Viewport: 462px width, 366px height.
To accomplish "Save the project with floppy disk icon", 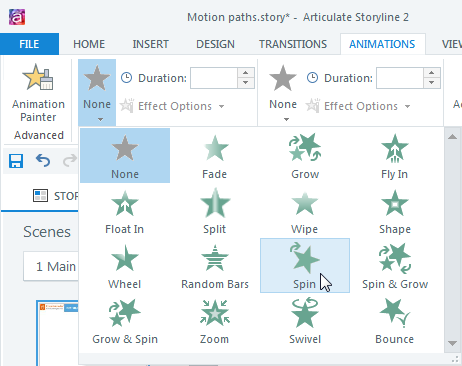I will click(16, 161).
